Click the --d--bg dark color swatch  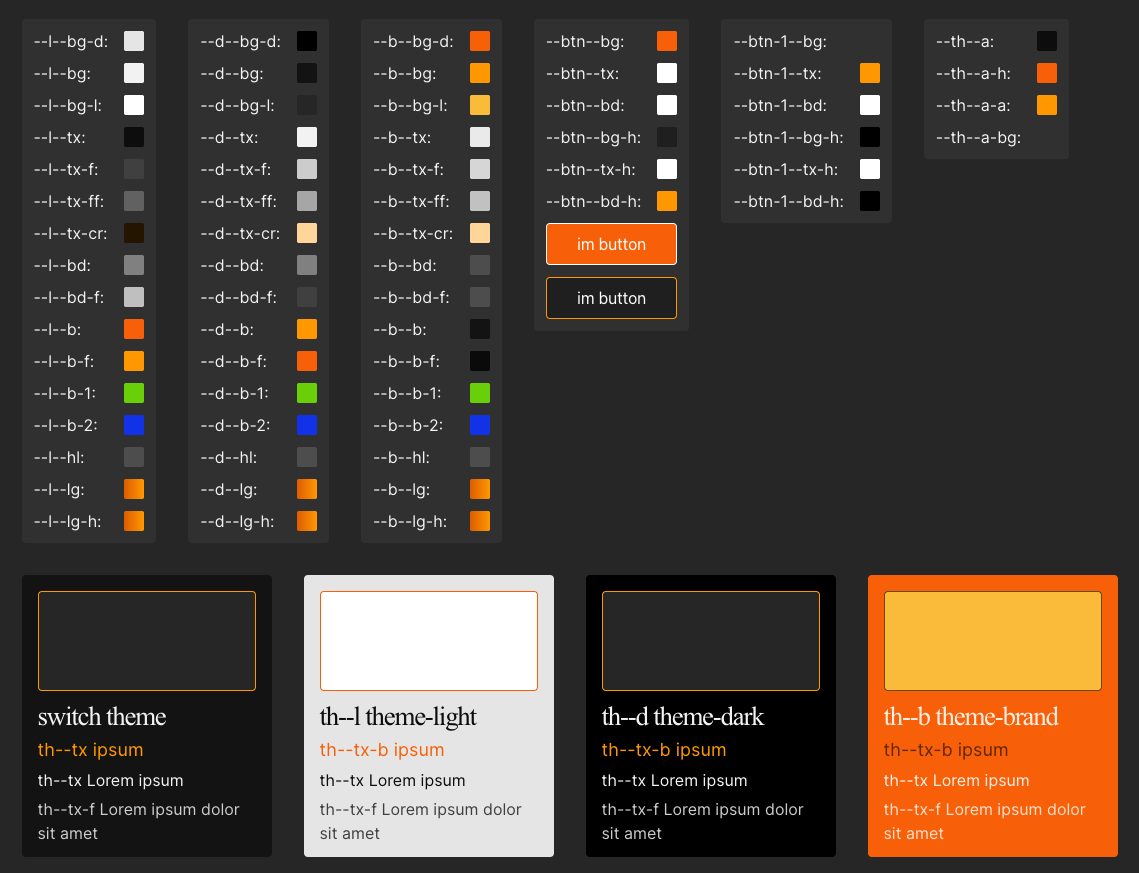[x=306, y=73]
